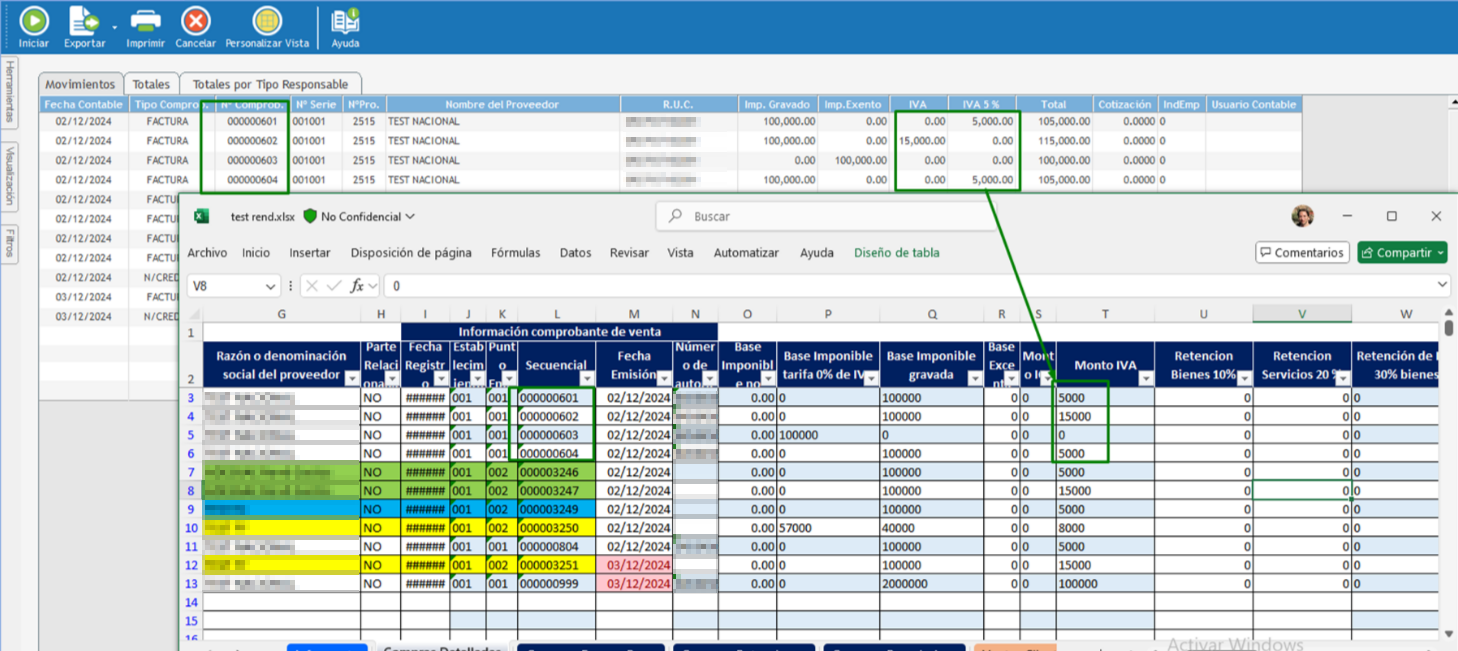Viewport: 1458px width, 651px height.
Task: Expand the Exportar dropdown arrow
Action: pyautogui.click(x=114, y=26)
